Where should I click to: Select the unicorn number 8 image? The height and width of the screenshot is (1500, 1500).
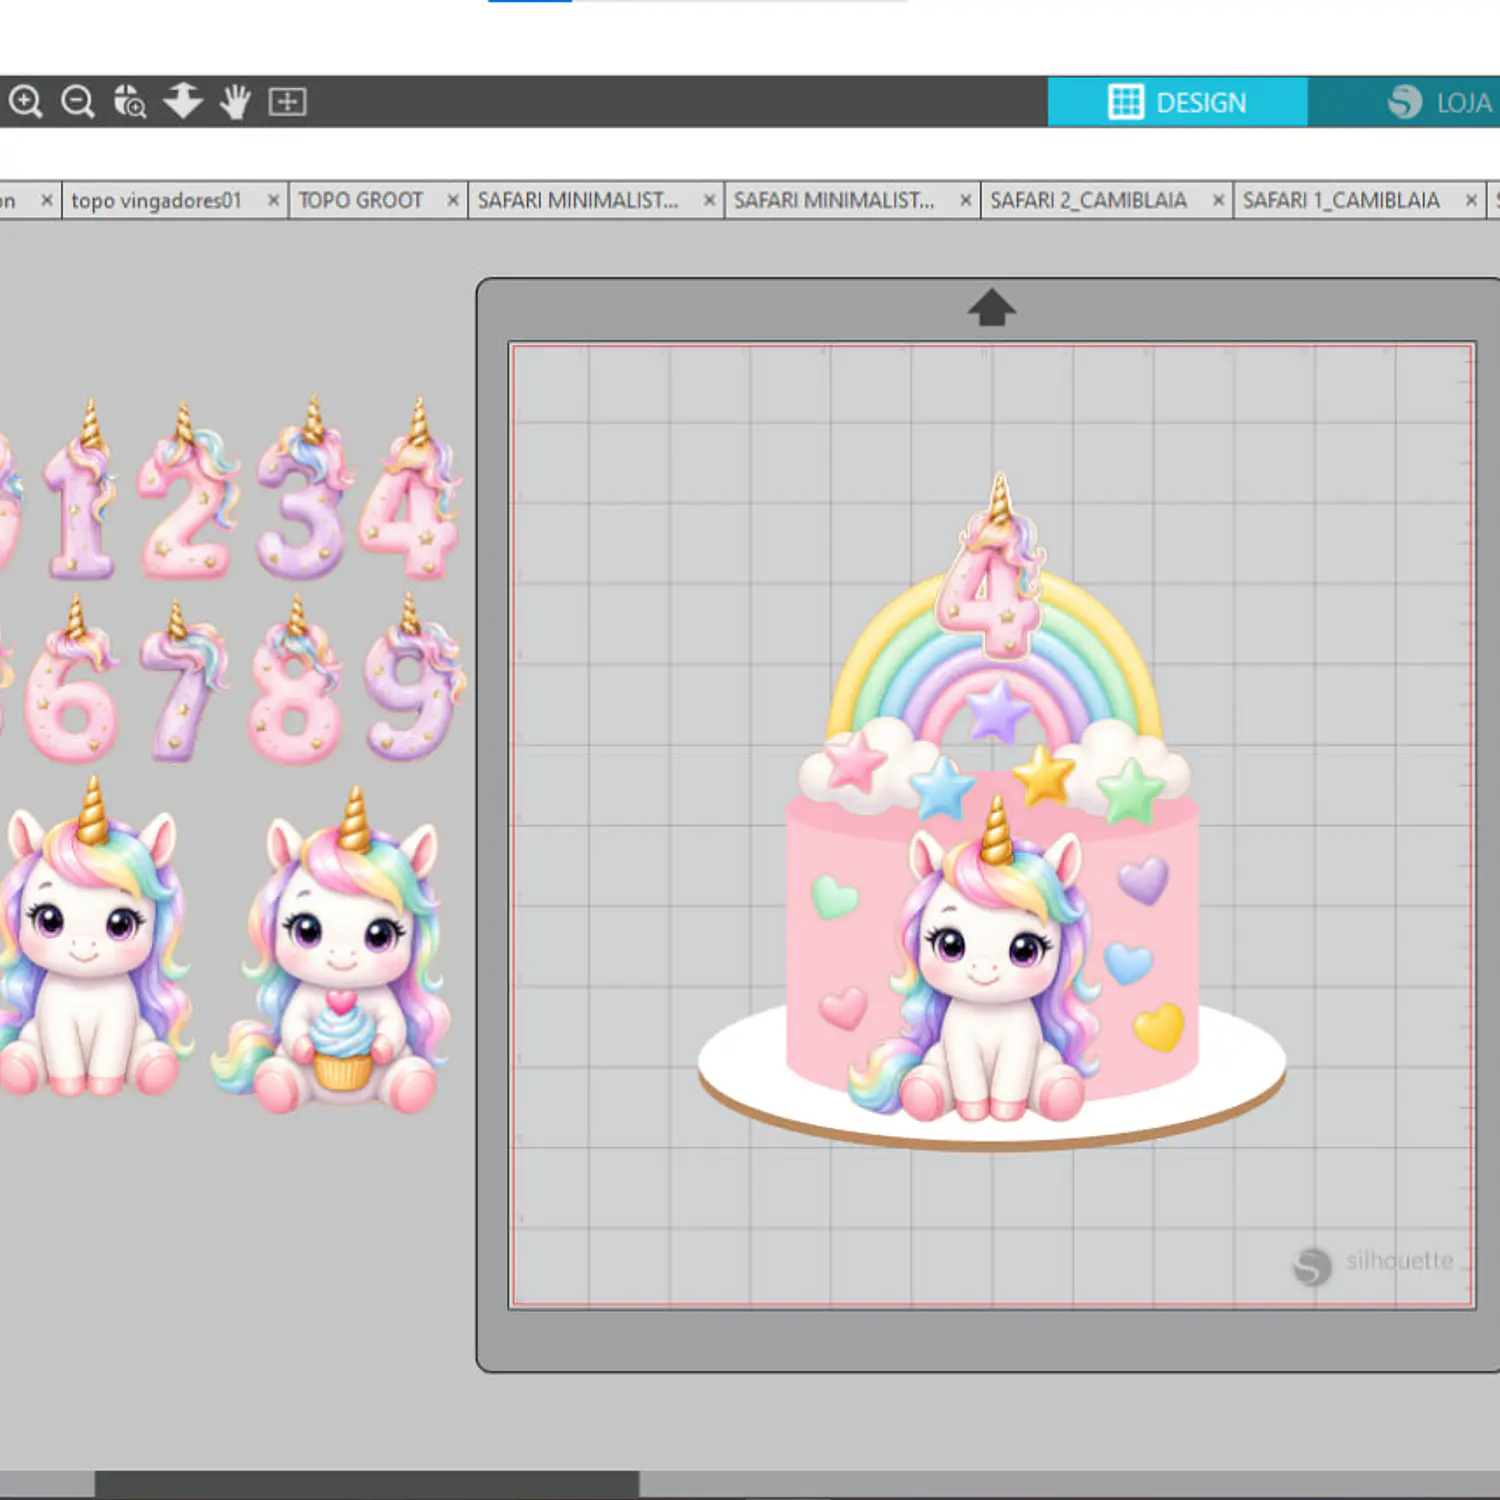(x=295, y=680)
